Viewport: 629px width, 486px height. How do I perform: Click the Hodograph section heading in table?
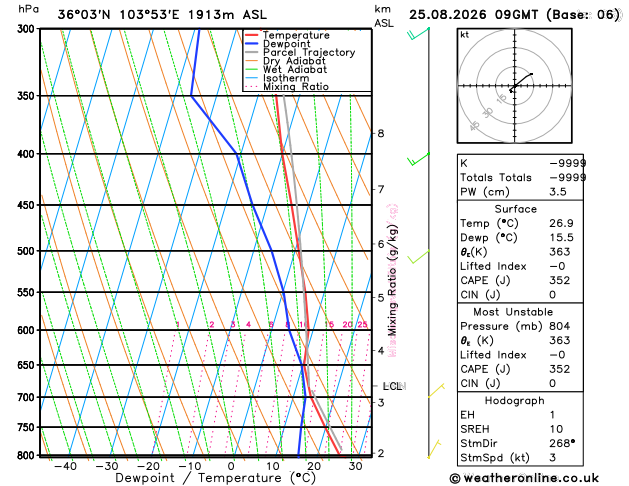tap(514, 401)
